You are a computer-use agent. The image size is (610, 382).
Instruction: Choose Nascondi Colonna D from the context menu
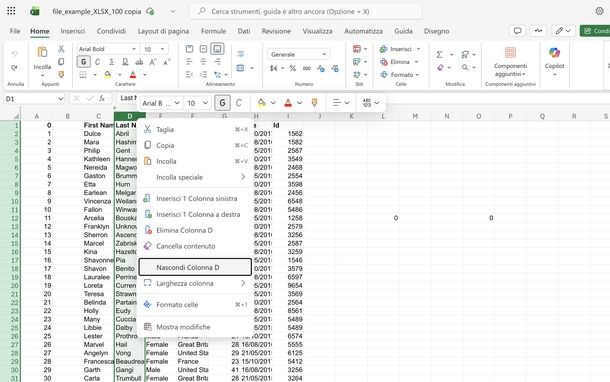coord(195,267)
